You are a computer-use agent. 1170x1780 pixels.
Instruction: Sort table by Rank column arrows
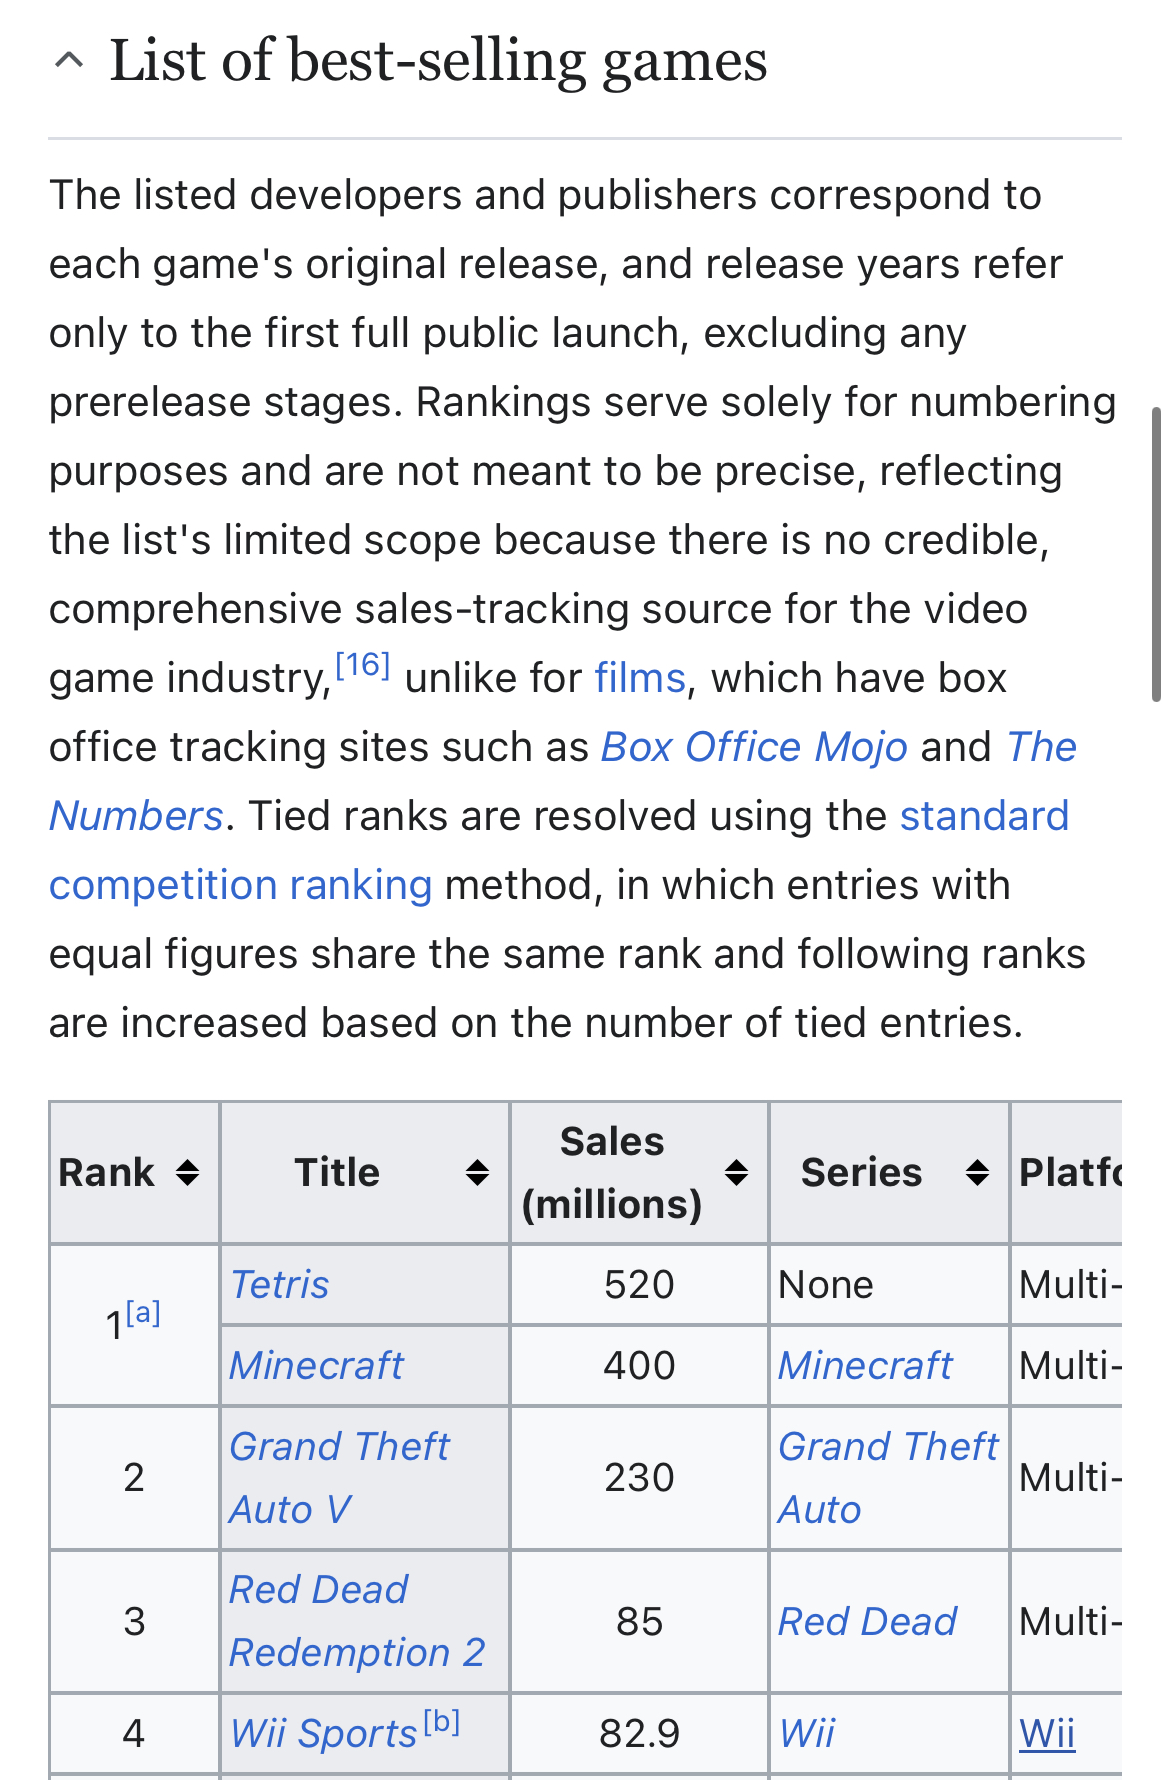(187, 1172)
